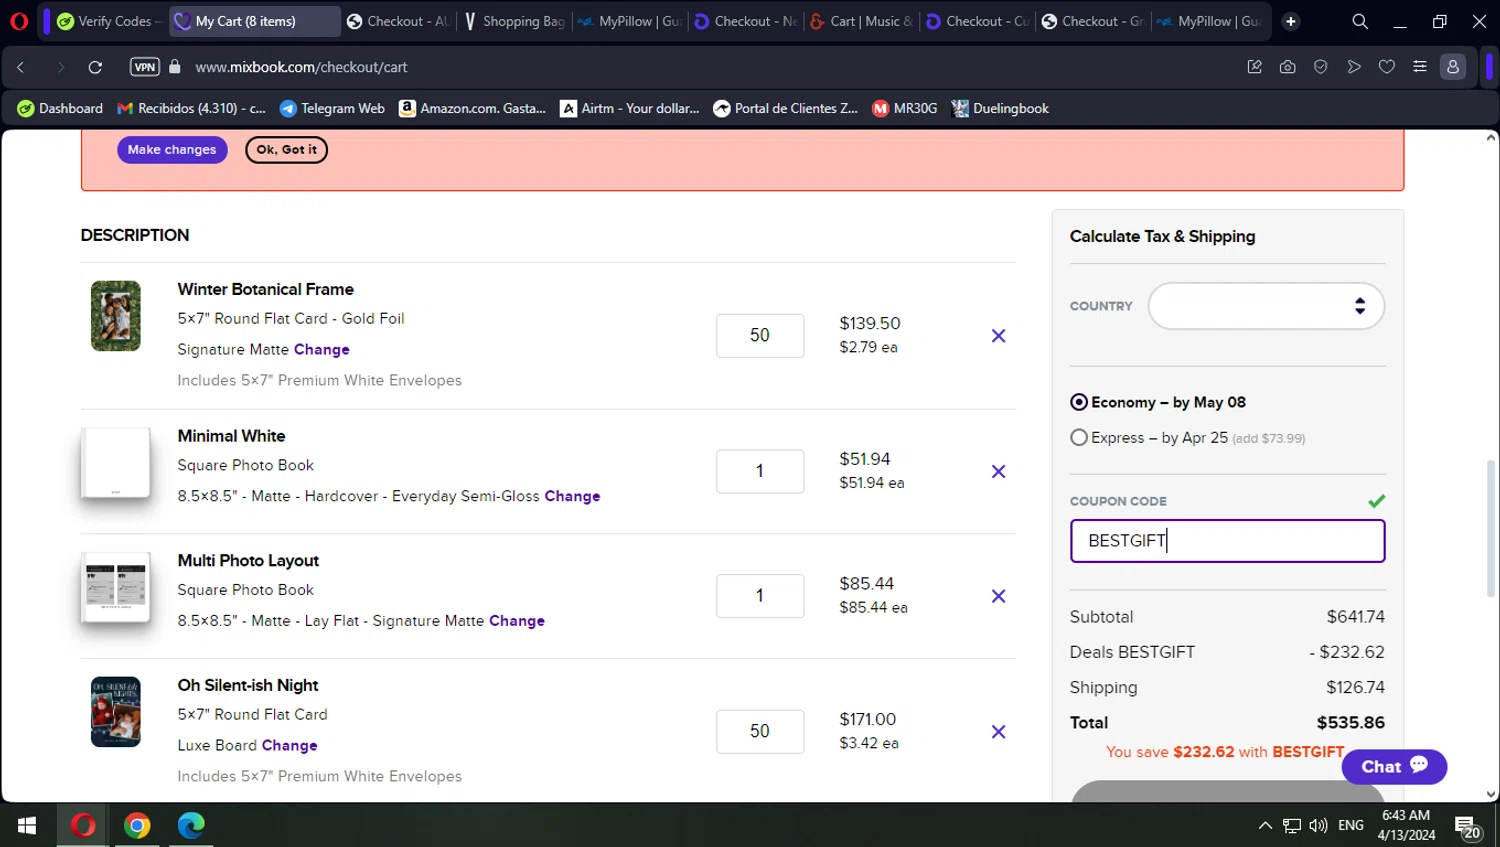The width and height of the screenshot is (1500, 847).
Task: Change Multi Photo Layout options
Action: (517, 621)
